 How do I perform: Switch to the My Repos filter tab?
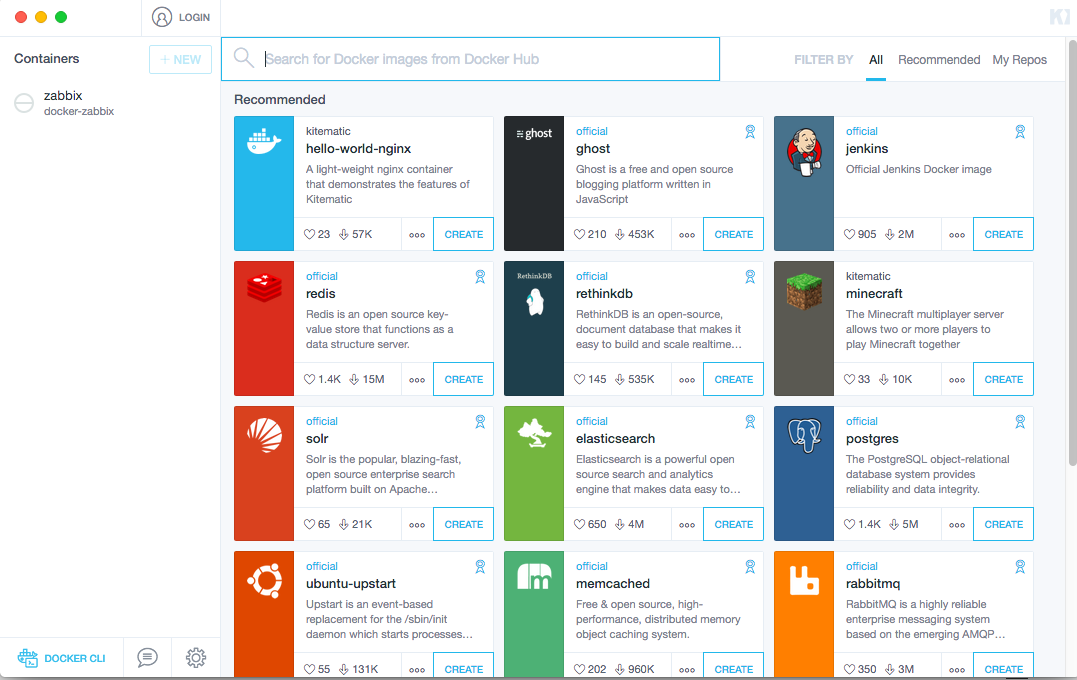[x=1019, y=60]
